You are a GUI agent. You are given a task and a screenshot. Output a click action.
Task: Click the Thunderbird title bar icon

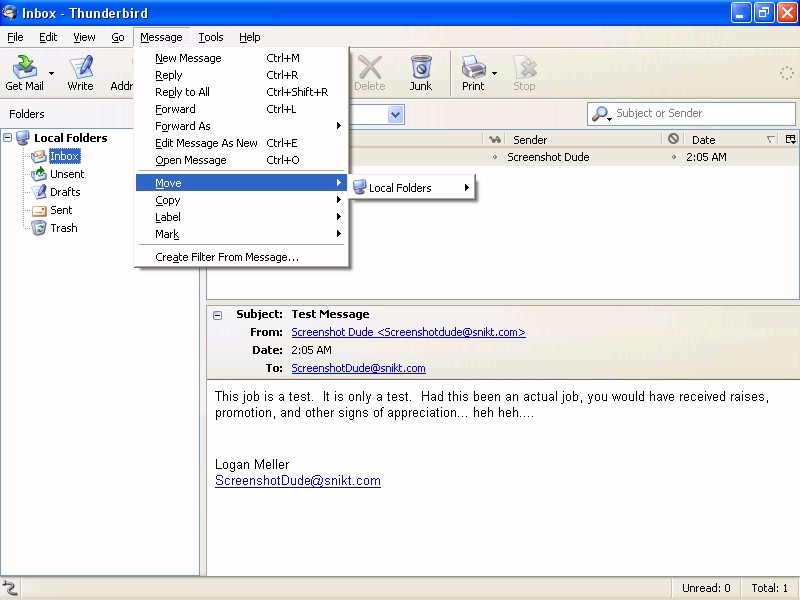(x=10, y=12)
